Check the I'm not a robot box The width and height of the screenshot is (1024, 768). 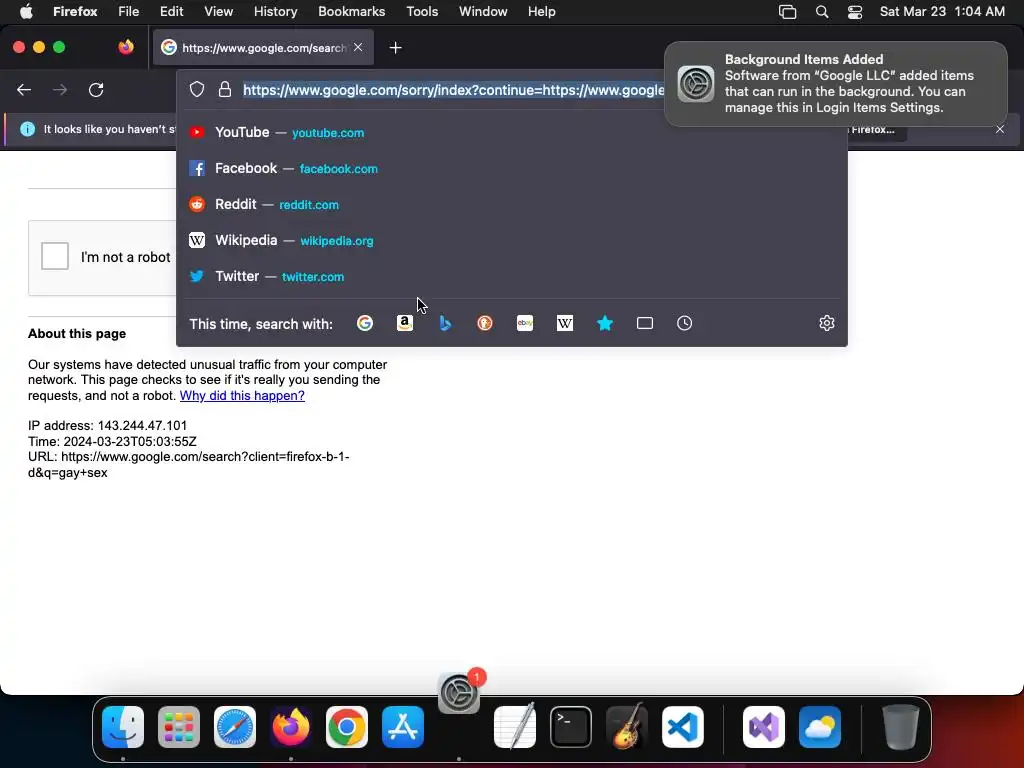[x=55, y=256]
